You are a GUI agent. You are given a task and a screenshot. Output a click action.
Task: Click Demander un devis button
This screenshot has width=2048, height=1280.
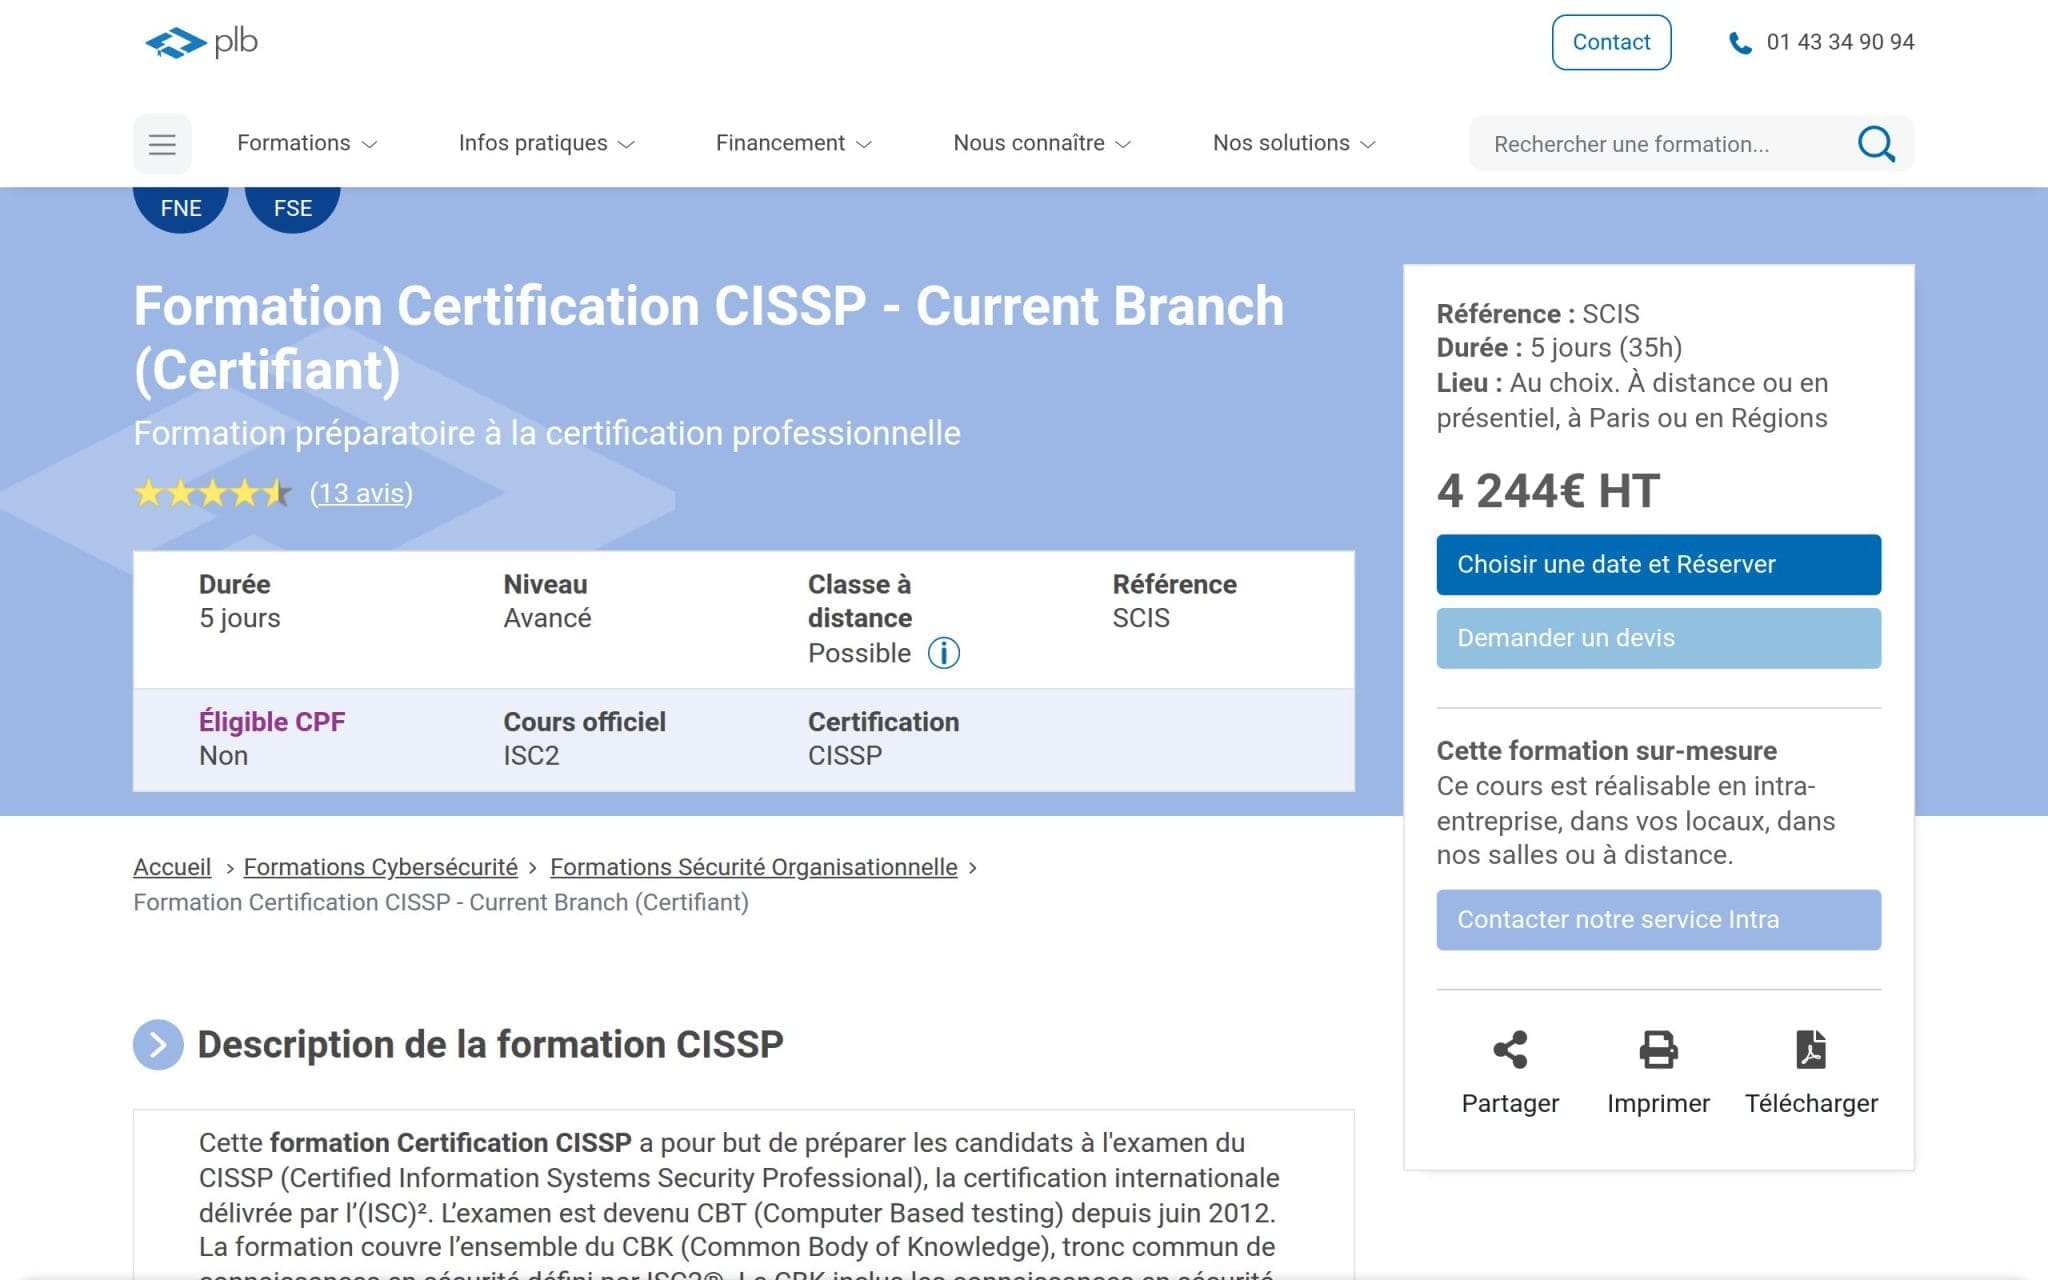pos(1658,638)
